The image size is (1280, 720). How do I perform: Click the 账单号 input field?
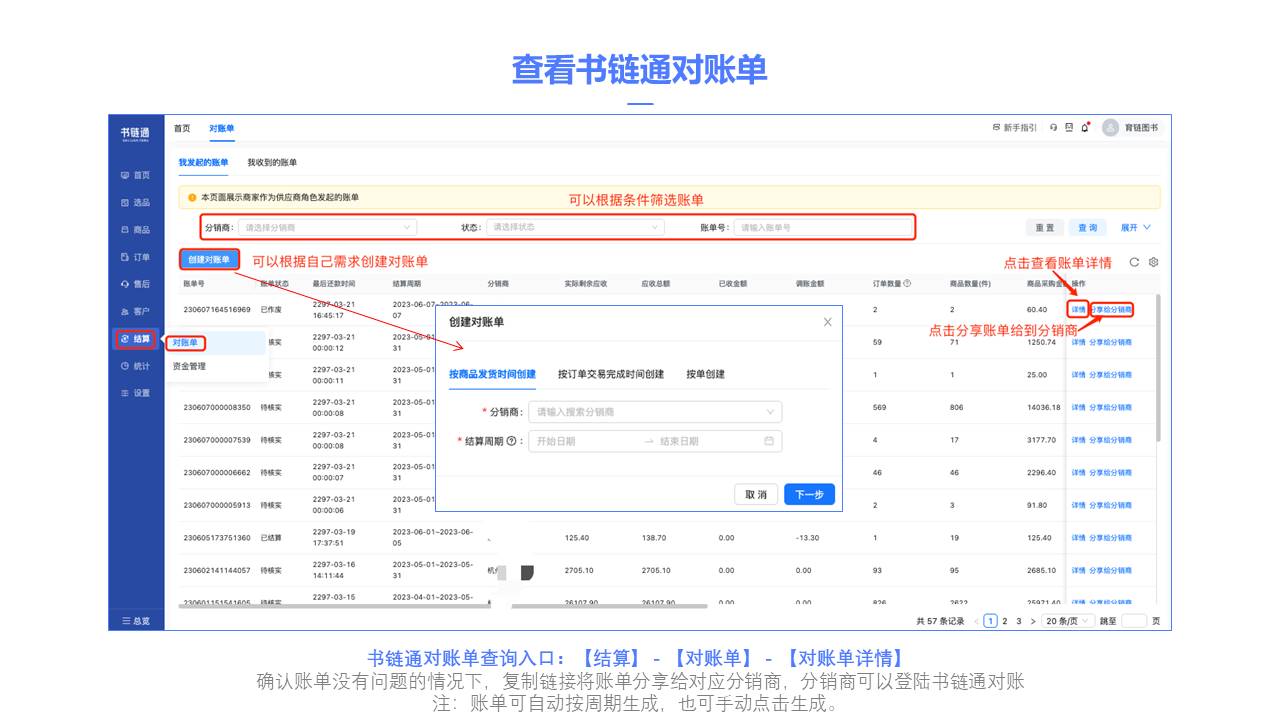pos(823,227)
